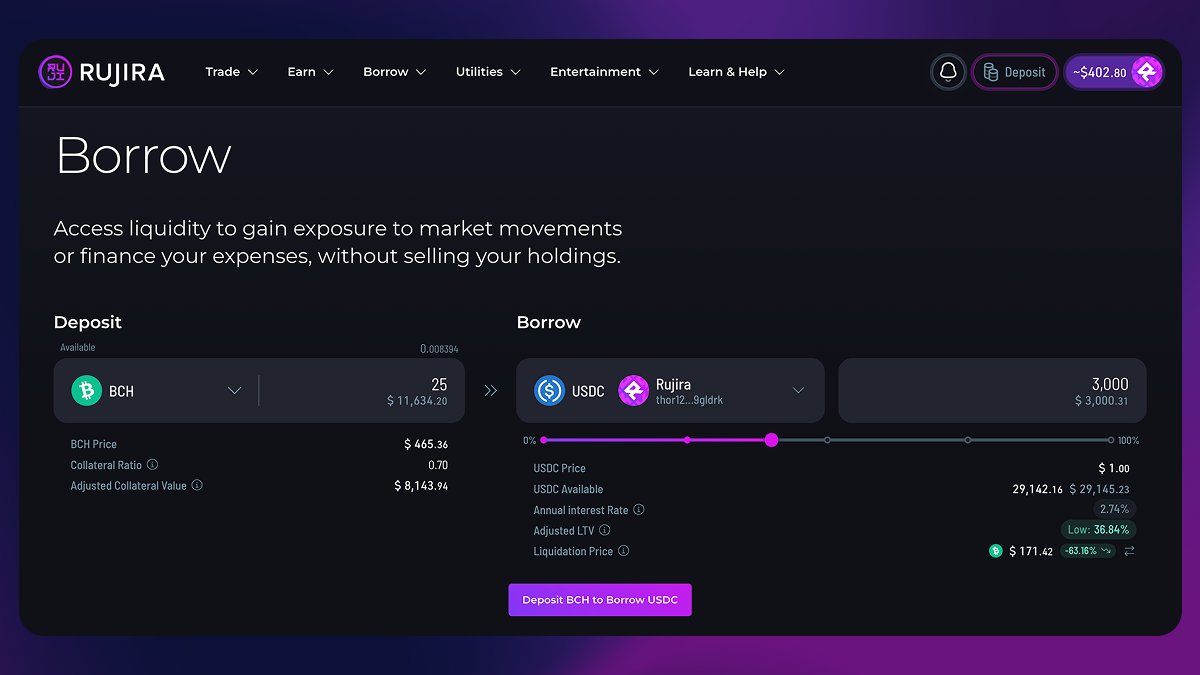Click the coins icon in the Deposit button
This screenshot has height=675, width=1200.
coord(991,72)
